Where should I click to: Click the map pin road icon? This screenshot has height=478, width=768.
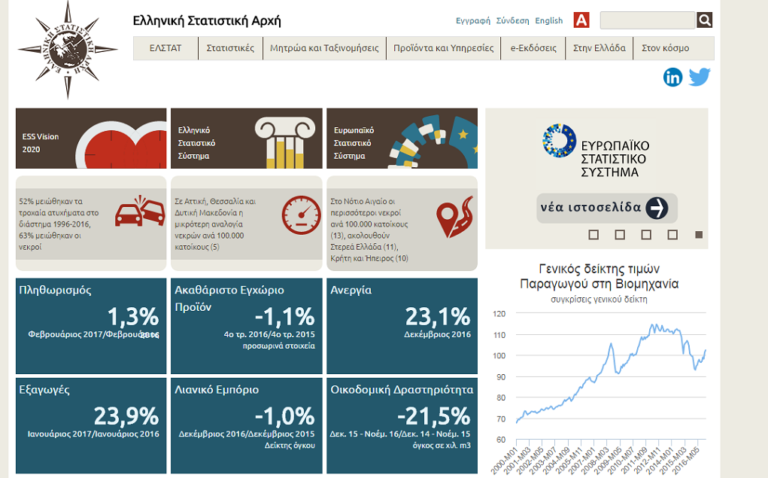tap(455, 217)
